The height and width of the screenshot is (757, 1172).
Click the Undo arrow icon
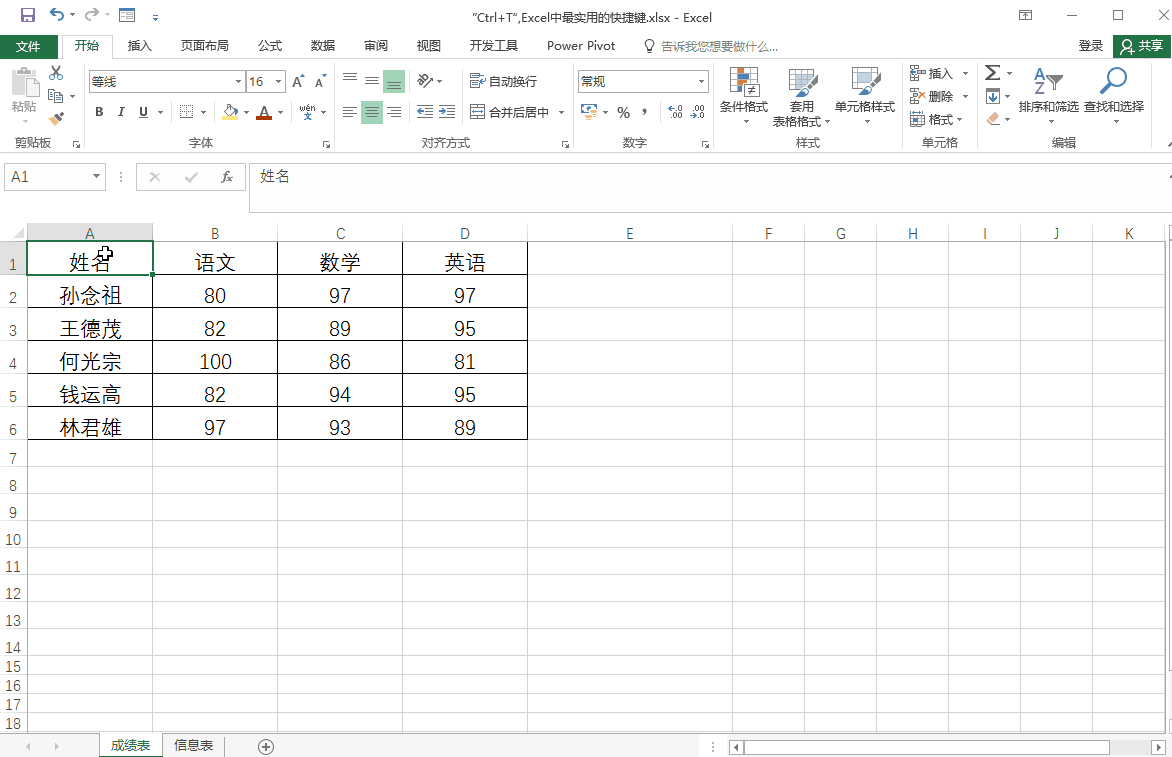point(57,14)
